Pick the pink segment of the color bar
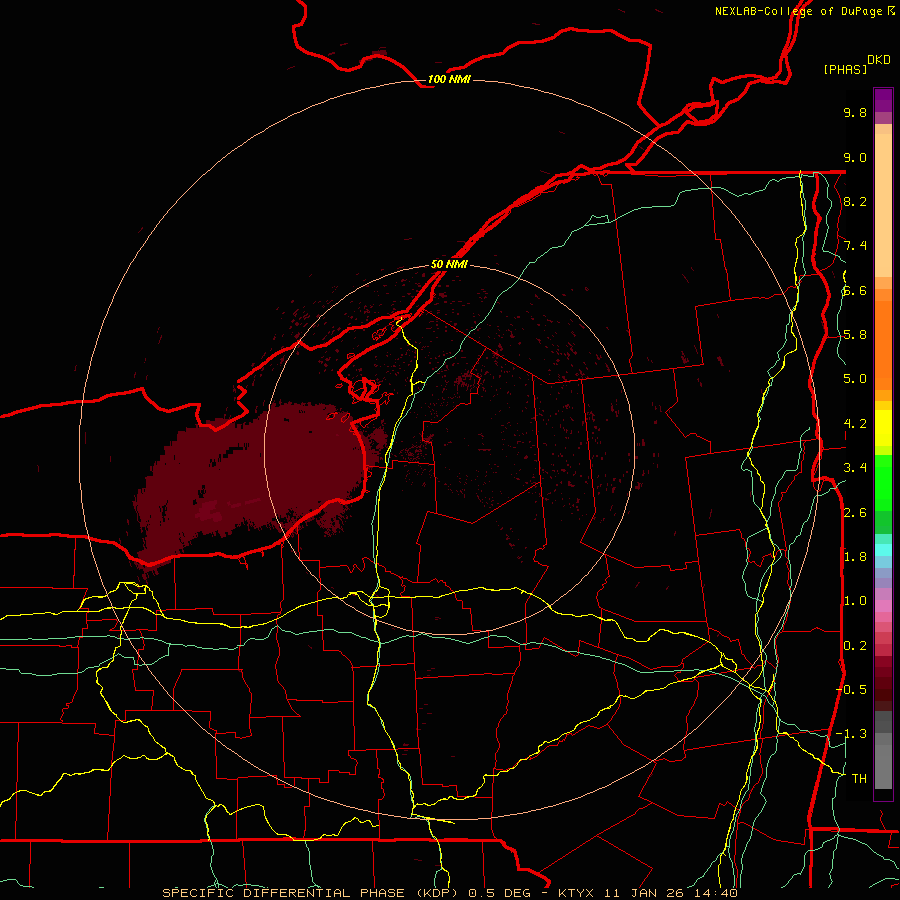 click(x=883, y=606)
